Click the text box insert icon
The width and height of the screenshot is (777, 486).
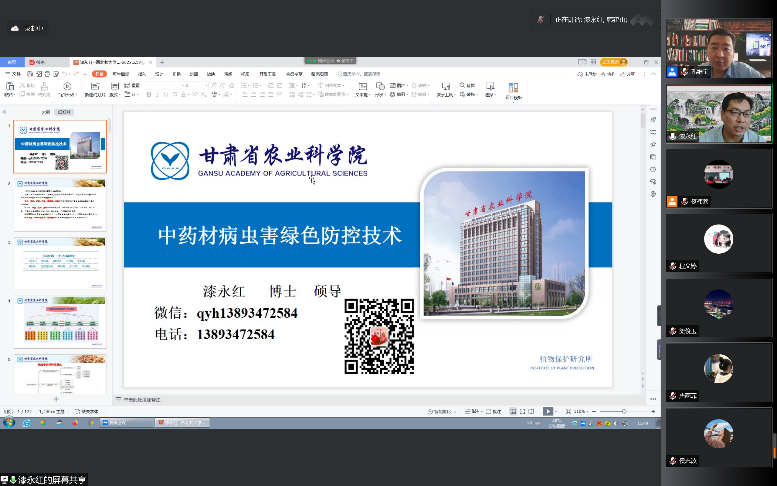pyautogui.click(x=361, y=88)
